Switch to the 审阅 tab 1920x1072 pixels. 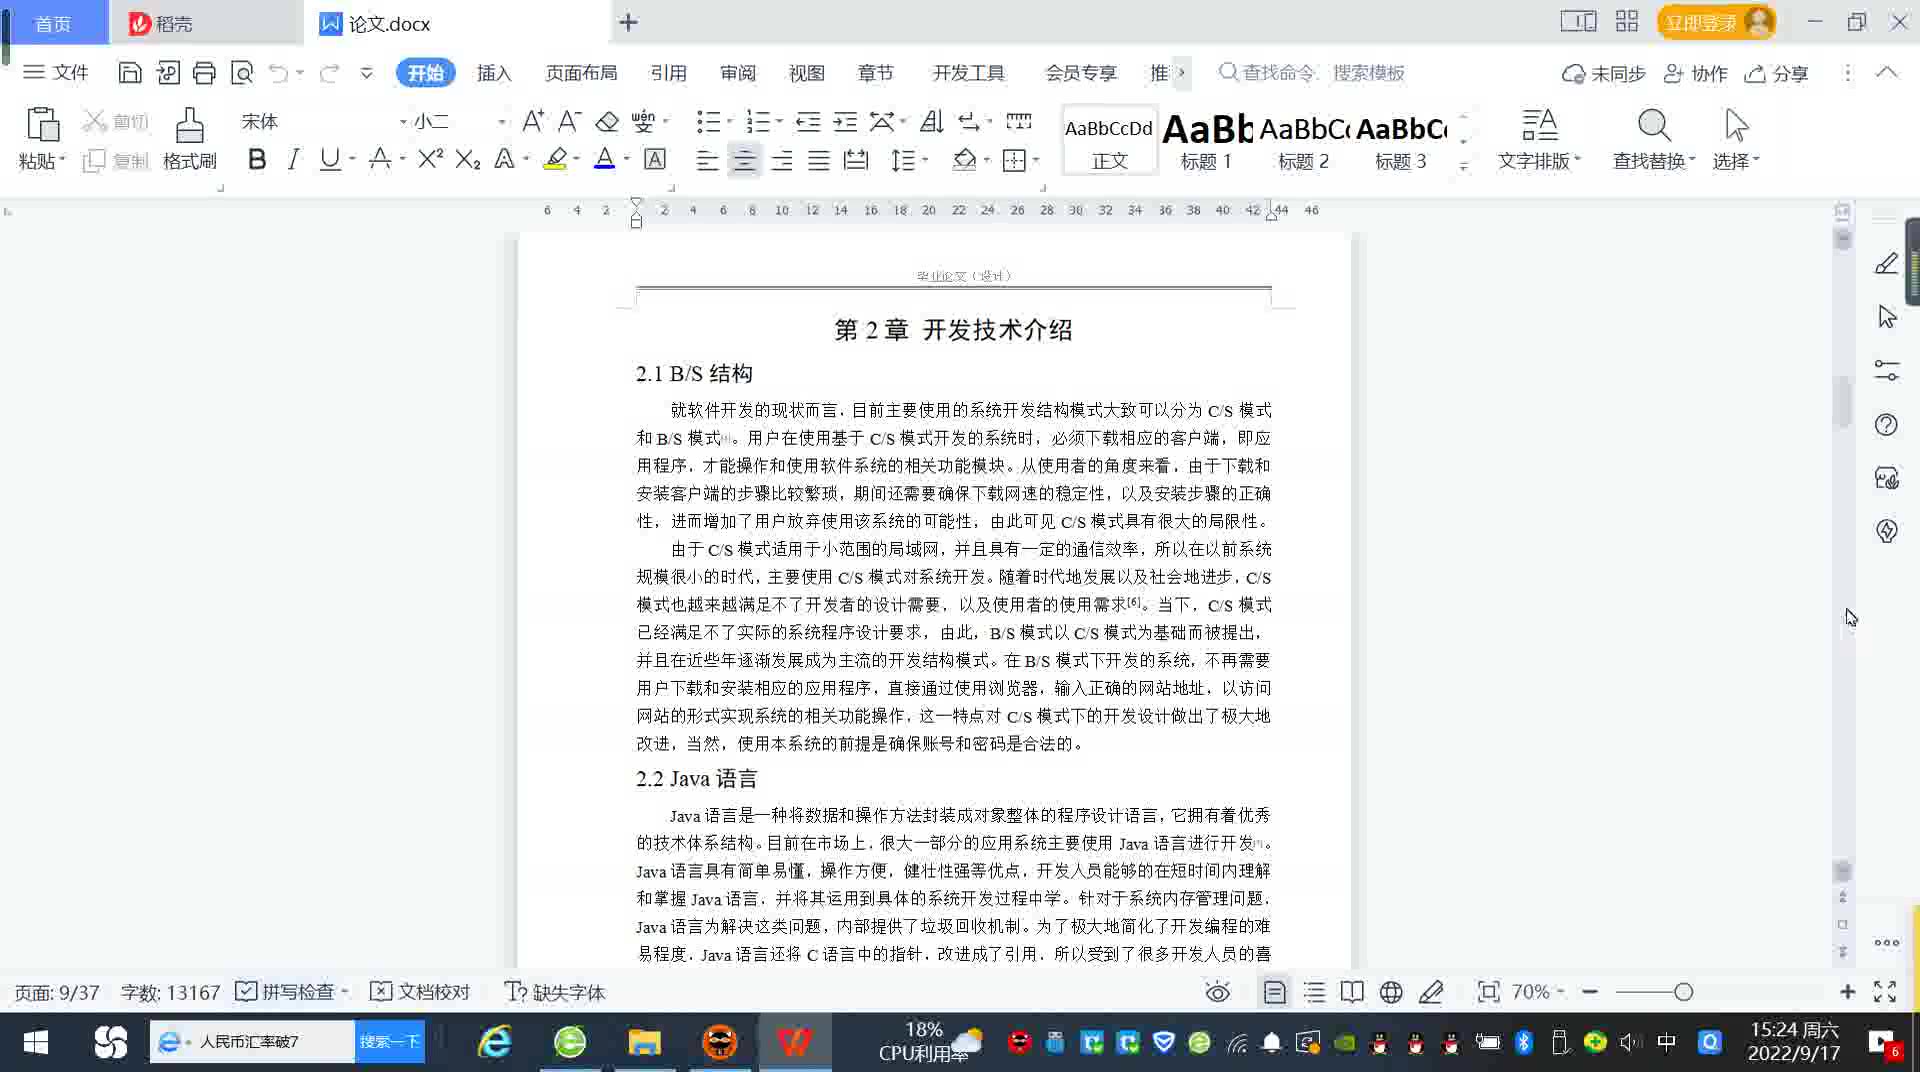pyautogui.click(x=738, y=73)
